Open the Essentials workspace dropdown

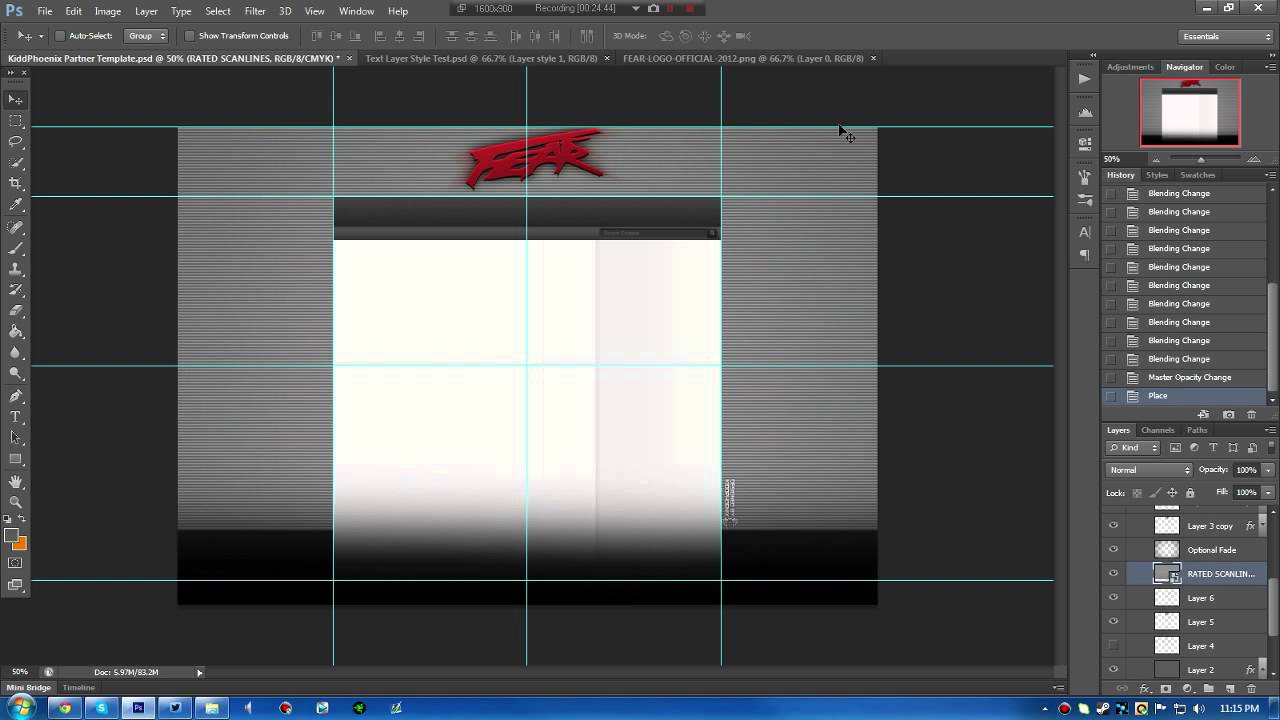pyautogui.click(x=1227, y=36)
